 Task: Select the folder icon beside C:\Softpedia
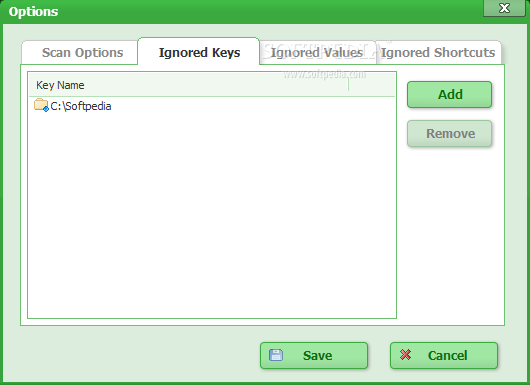click(x=41, y=105)
